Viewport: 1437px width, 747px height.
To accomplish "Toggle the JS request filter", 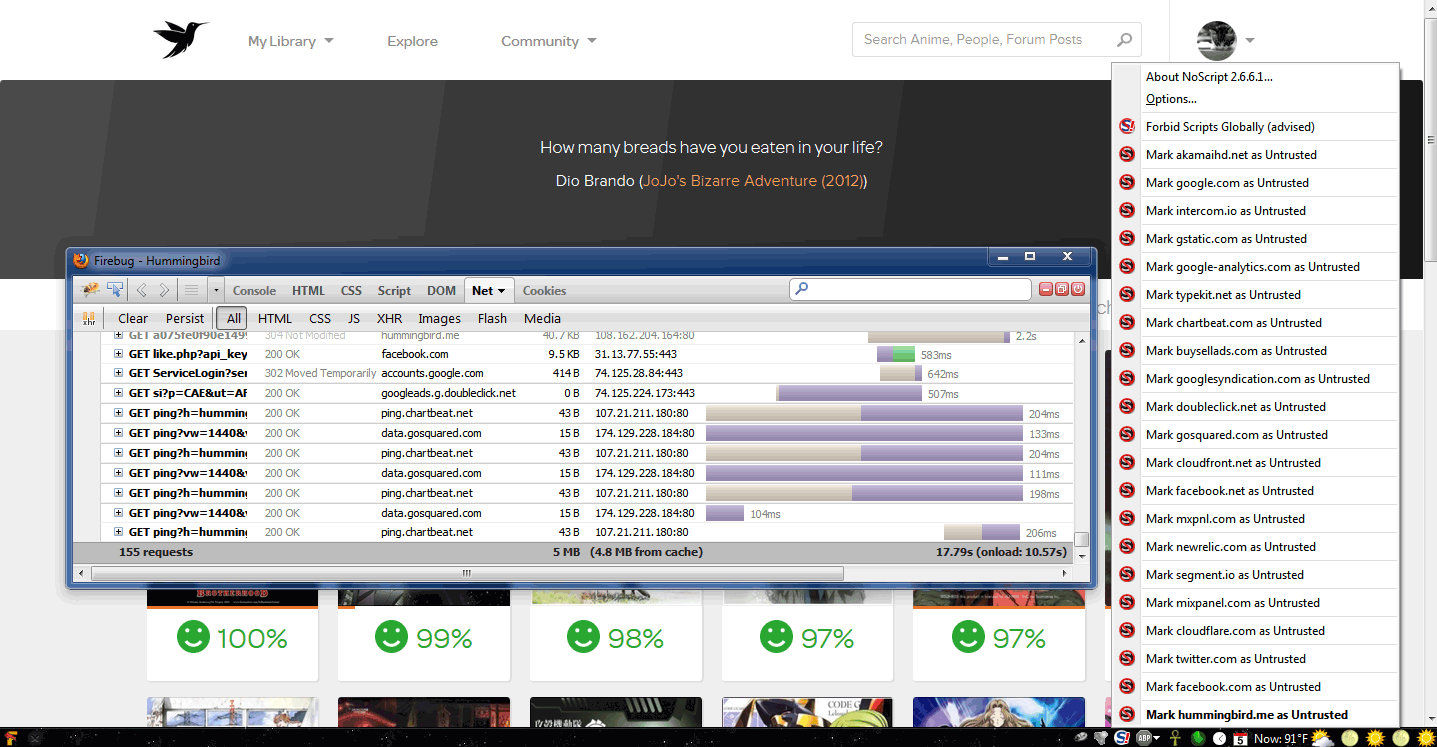I will [x=354, y=318].
